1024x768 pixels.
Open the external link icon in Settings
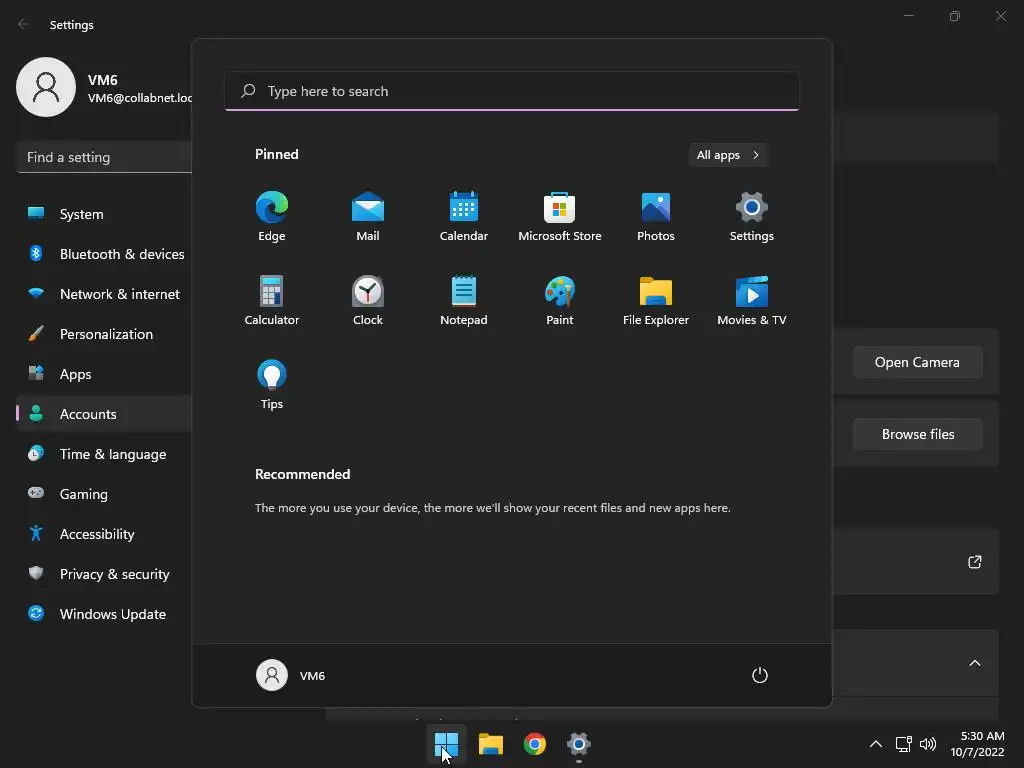[x=974, y=562]
